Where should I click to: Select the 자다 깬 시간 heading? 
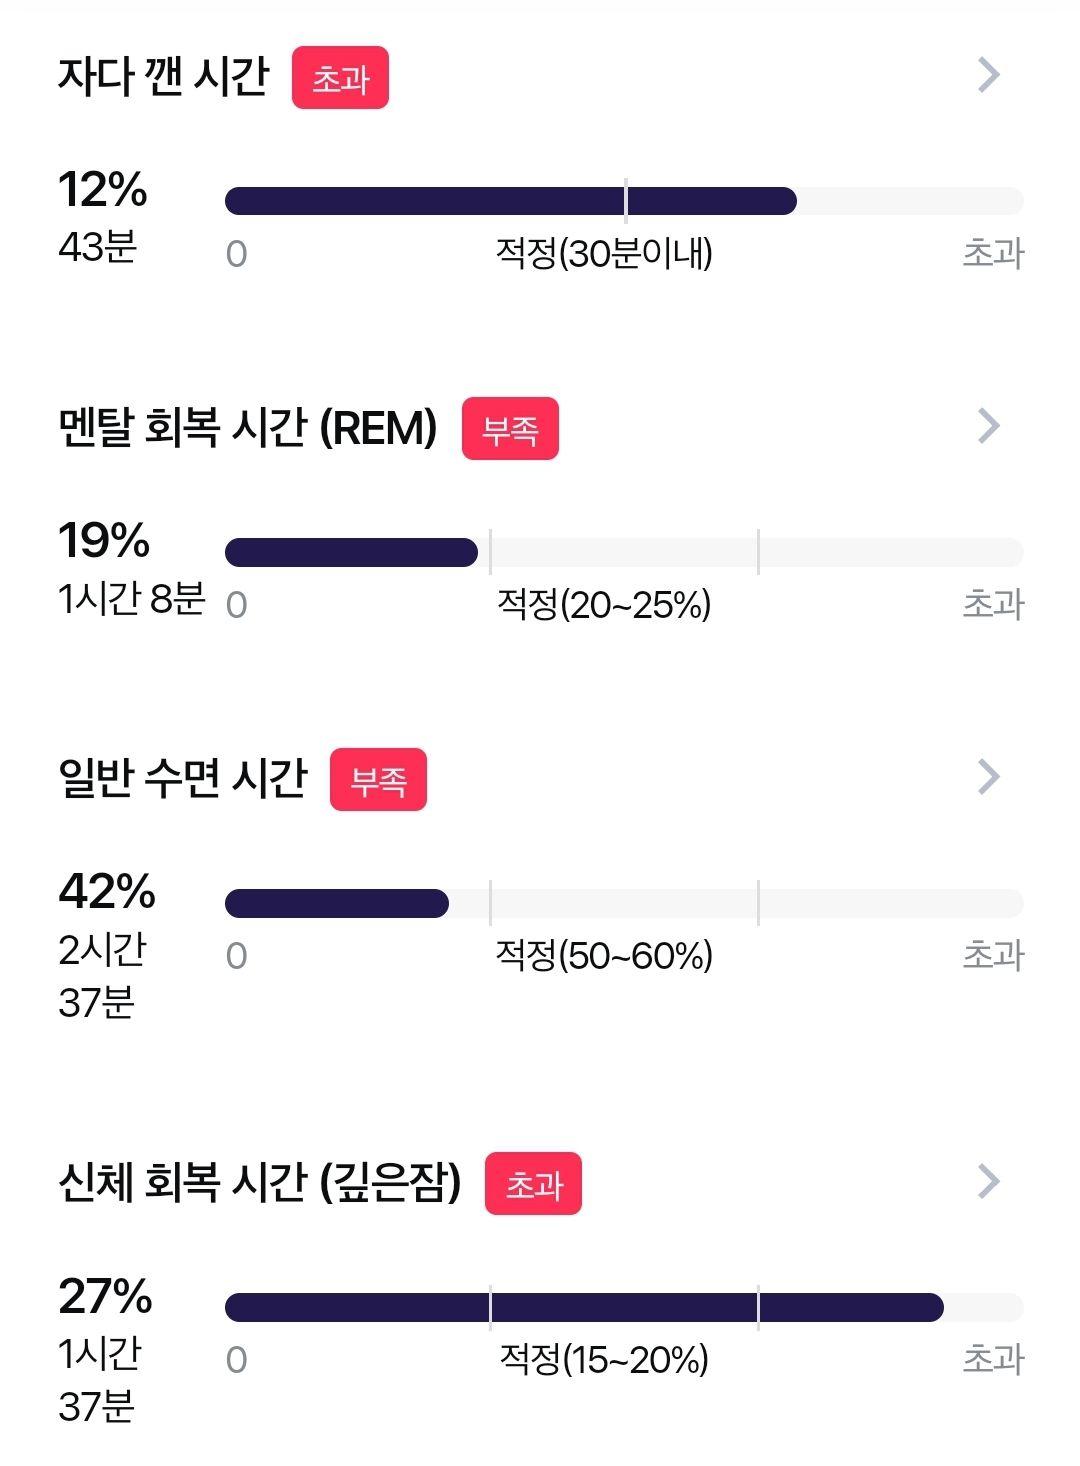click(x=164, y=76)
